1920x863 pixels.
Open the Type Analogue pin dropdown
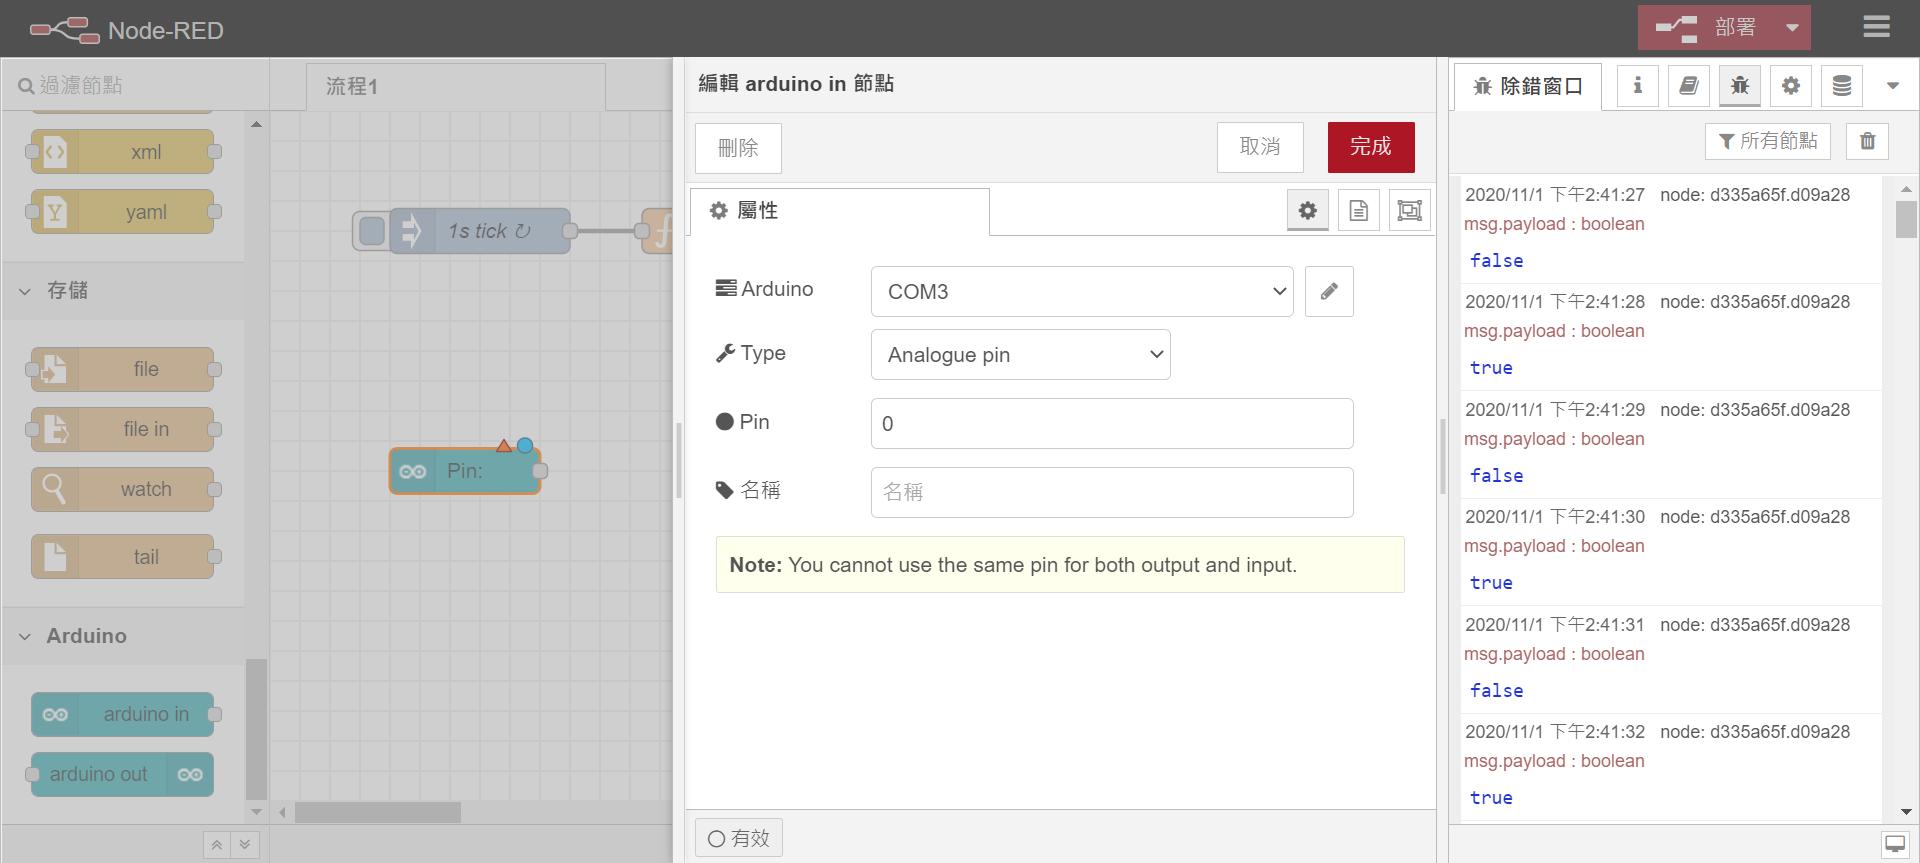coord(1021,355)
